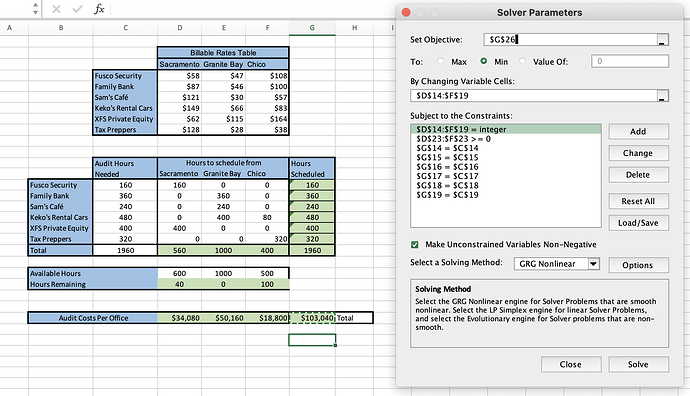Click the selected empty cell below total cost
The image size is (690, 396).
click(312, 340)
